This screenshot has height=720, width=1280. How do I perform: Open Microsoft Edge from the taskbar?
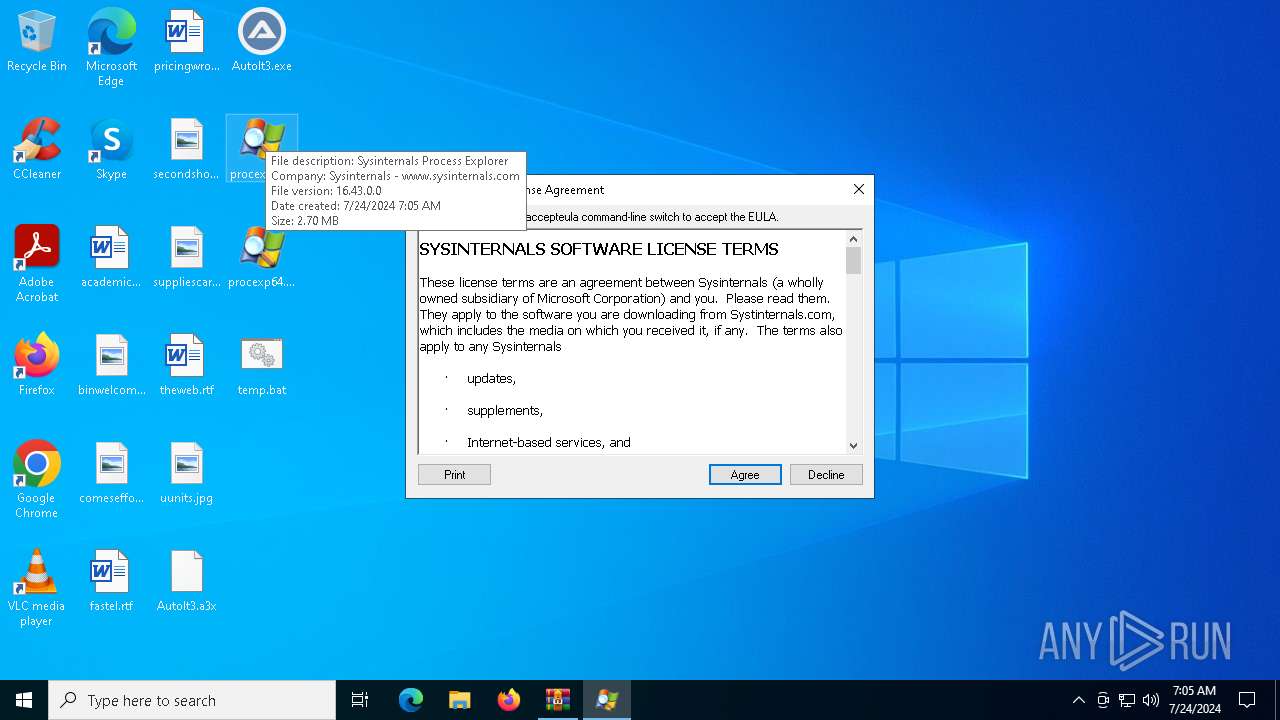click(411, 700)
